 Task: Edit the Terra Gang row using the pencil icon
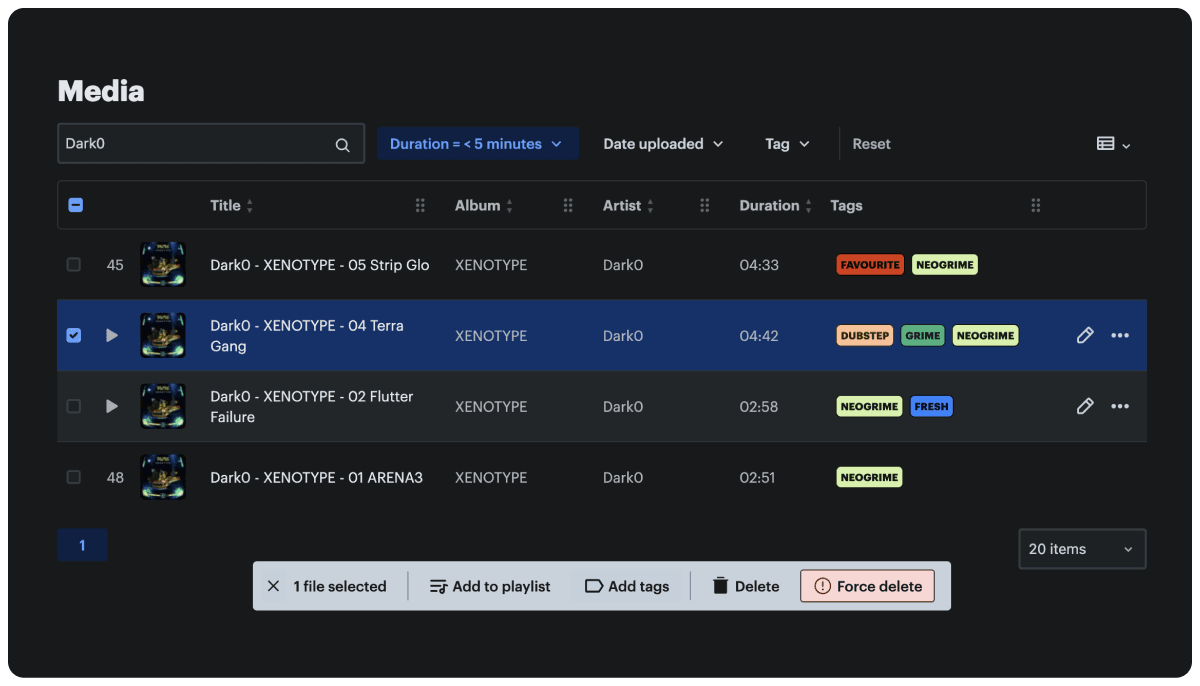[x=1085, y=335]
